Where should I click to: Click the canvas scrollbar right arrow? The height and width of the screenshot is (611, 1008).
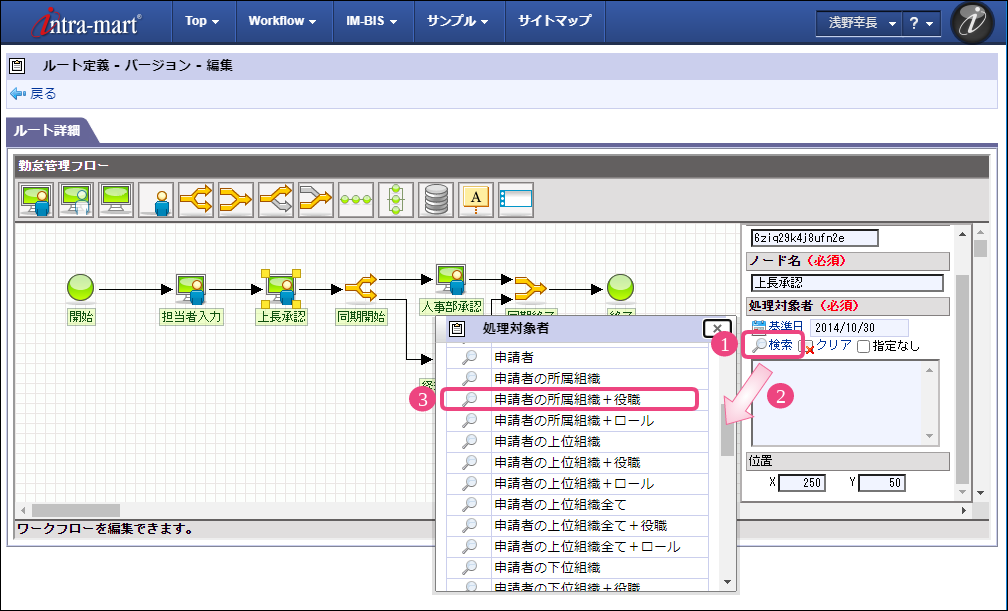click(x=963, y=511)
